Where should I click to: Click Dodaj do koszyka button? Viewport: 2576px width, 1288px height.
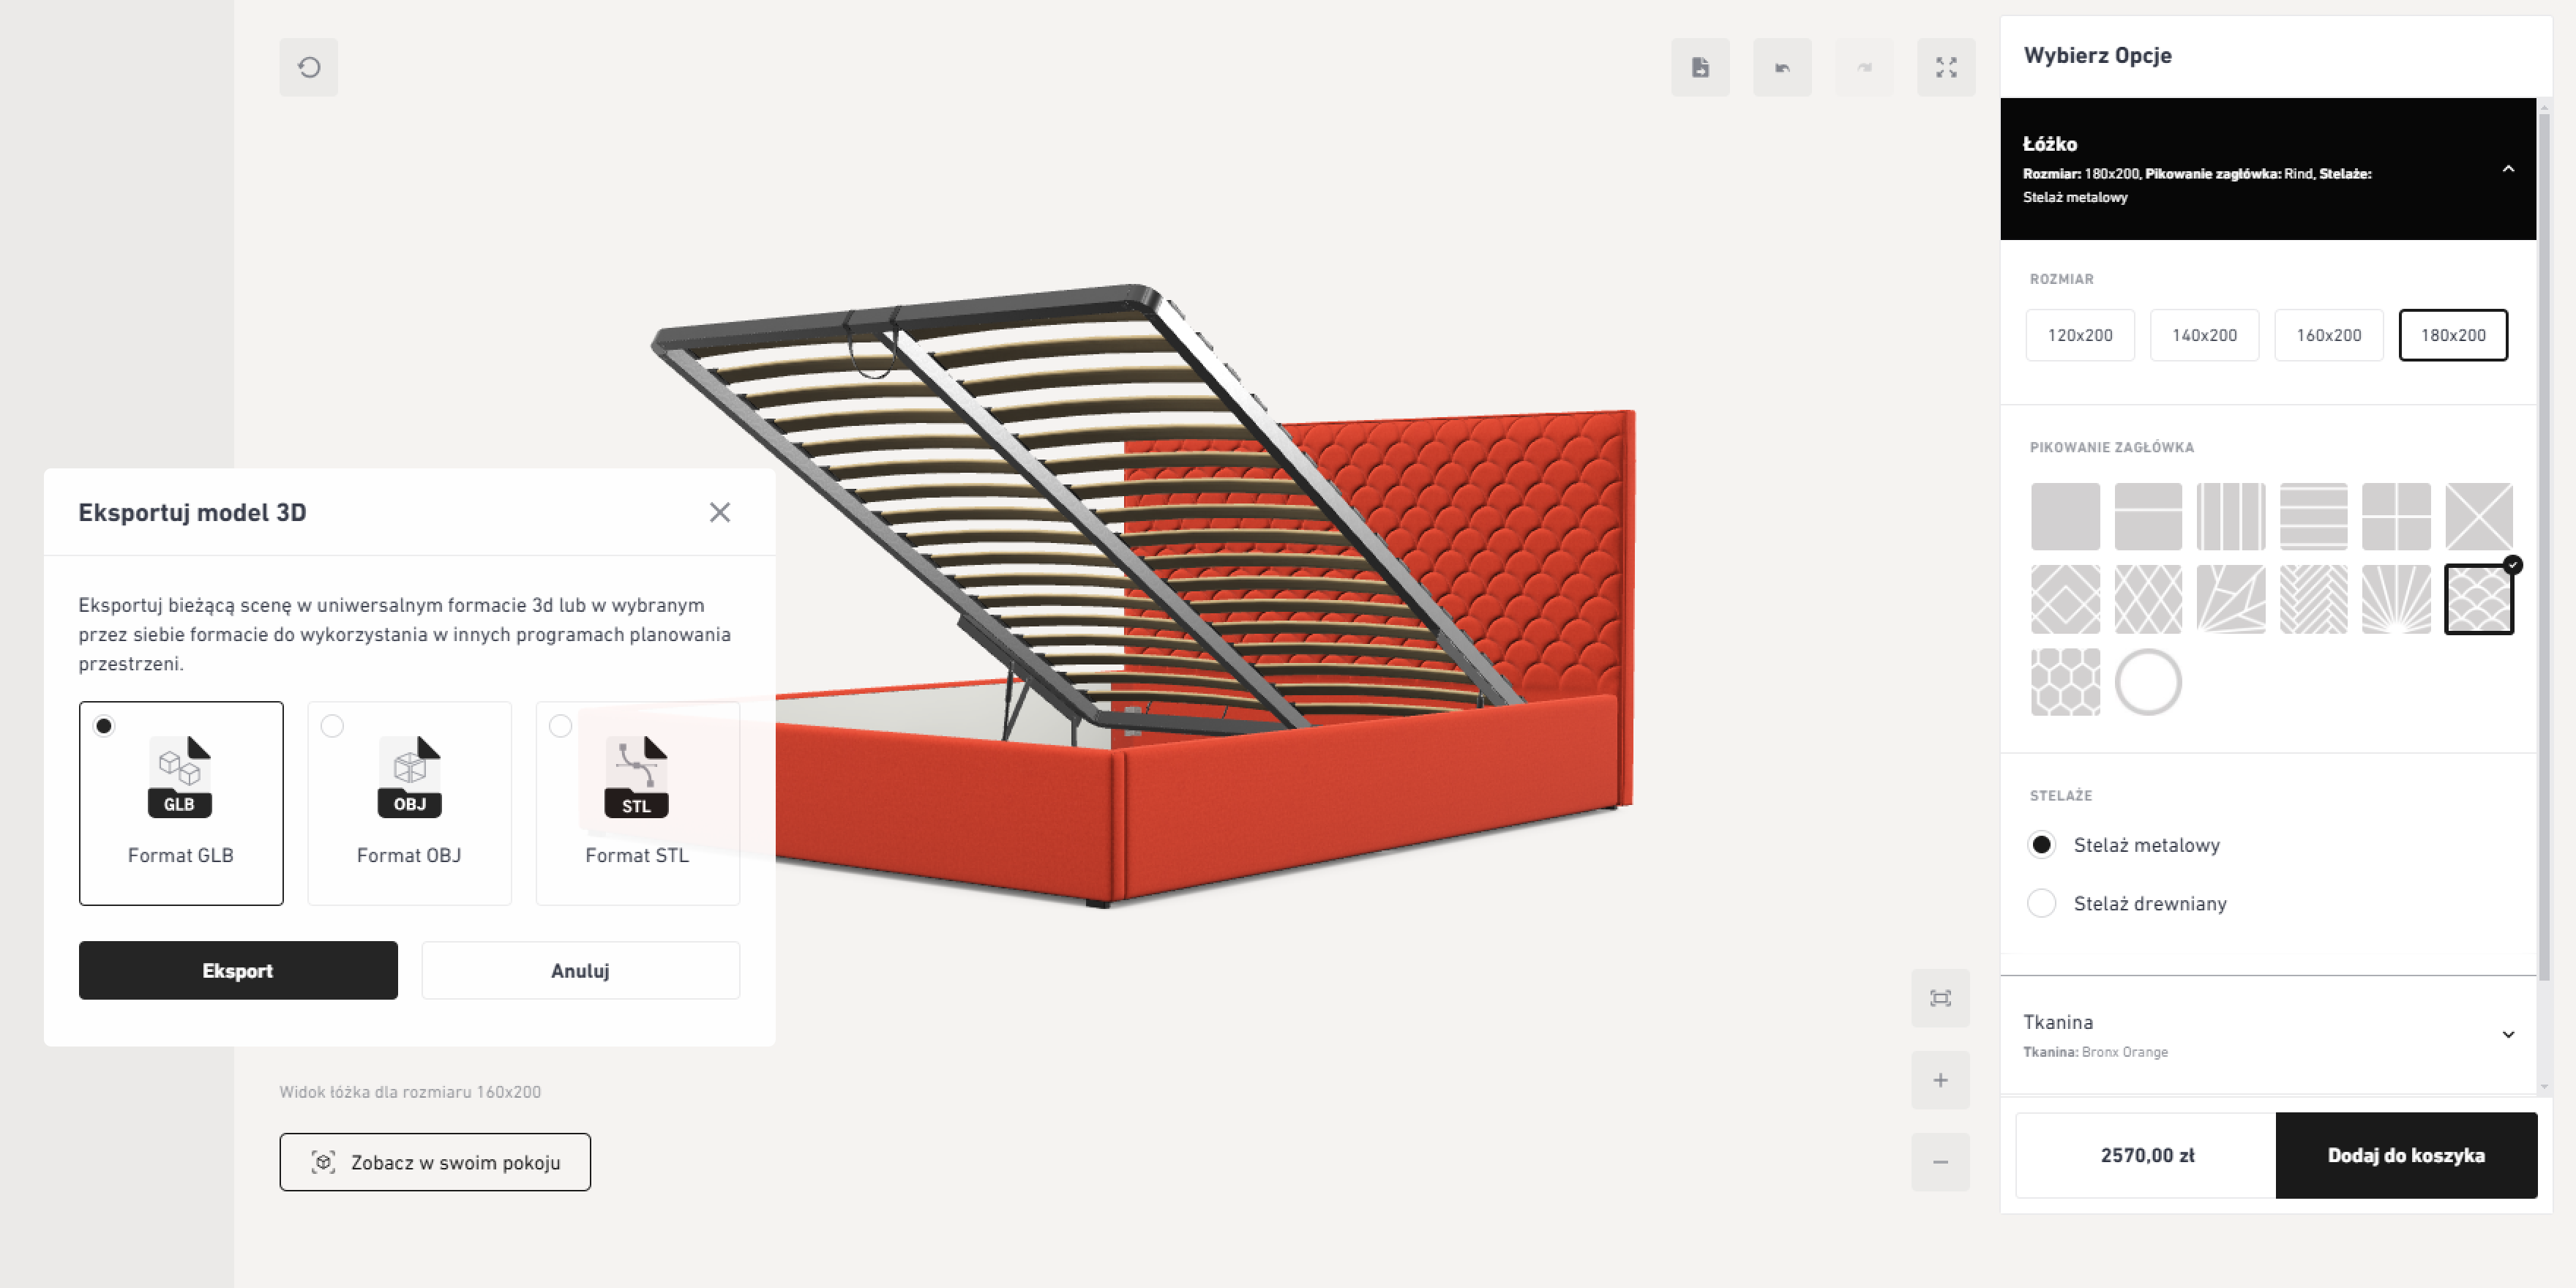tap(2406, 1155)
